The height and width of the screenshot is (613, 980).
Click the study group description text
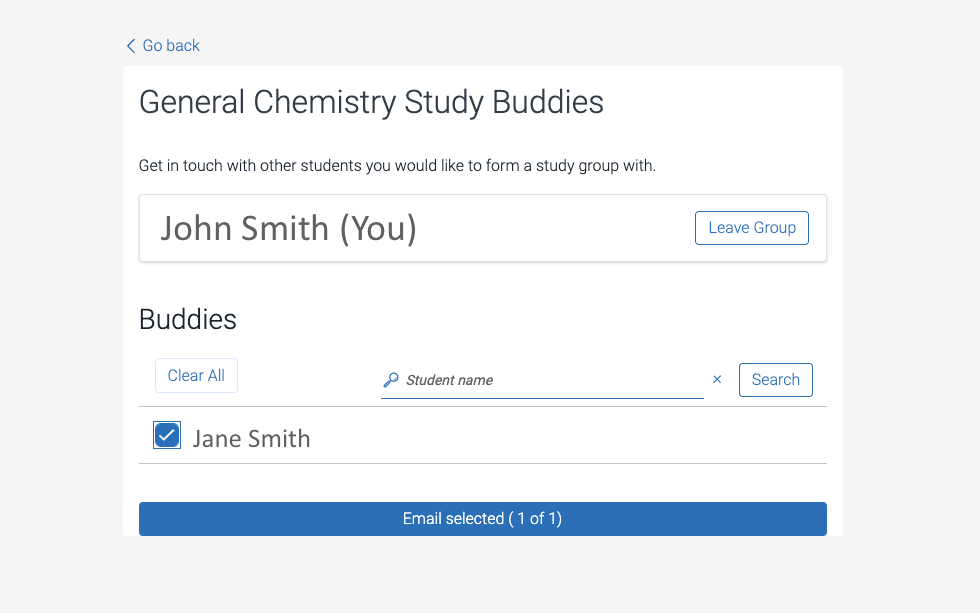(x=397, y=166)
